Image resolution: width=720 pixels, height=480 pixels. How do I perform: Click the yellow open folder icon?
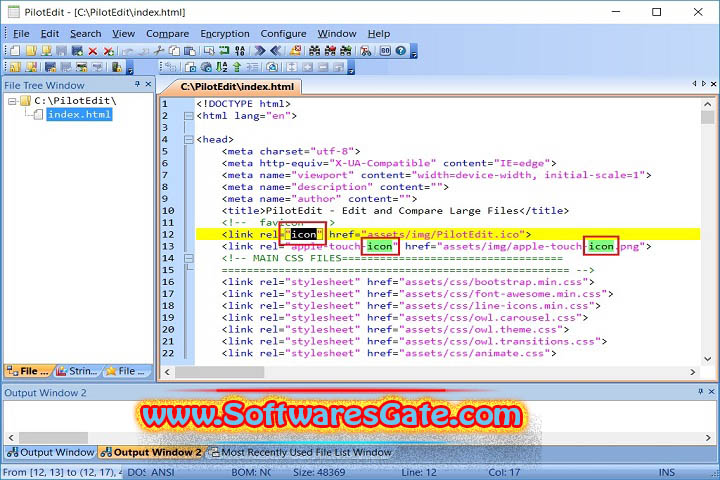pyautogui.click(x=30, y=51)
